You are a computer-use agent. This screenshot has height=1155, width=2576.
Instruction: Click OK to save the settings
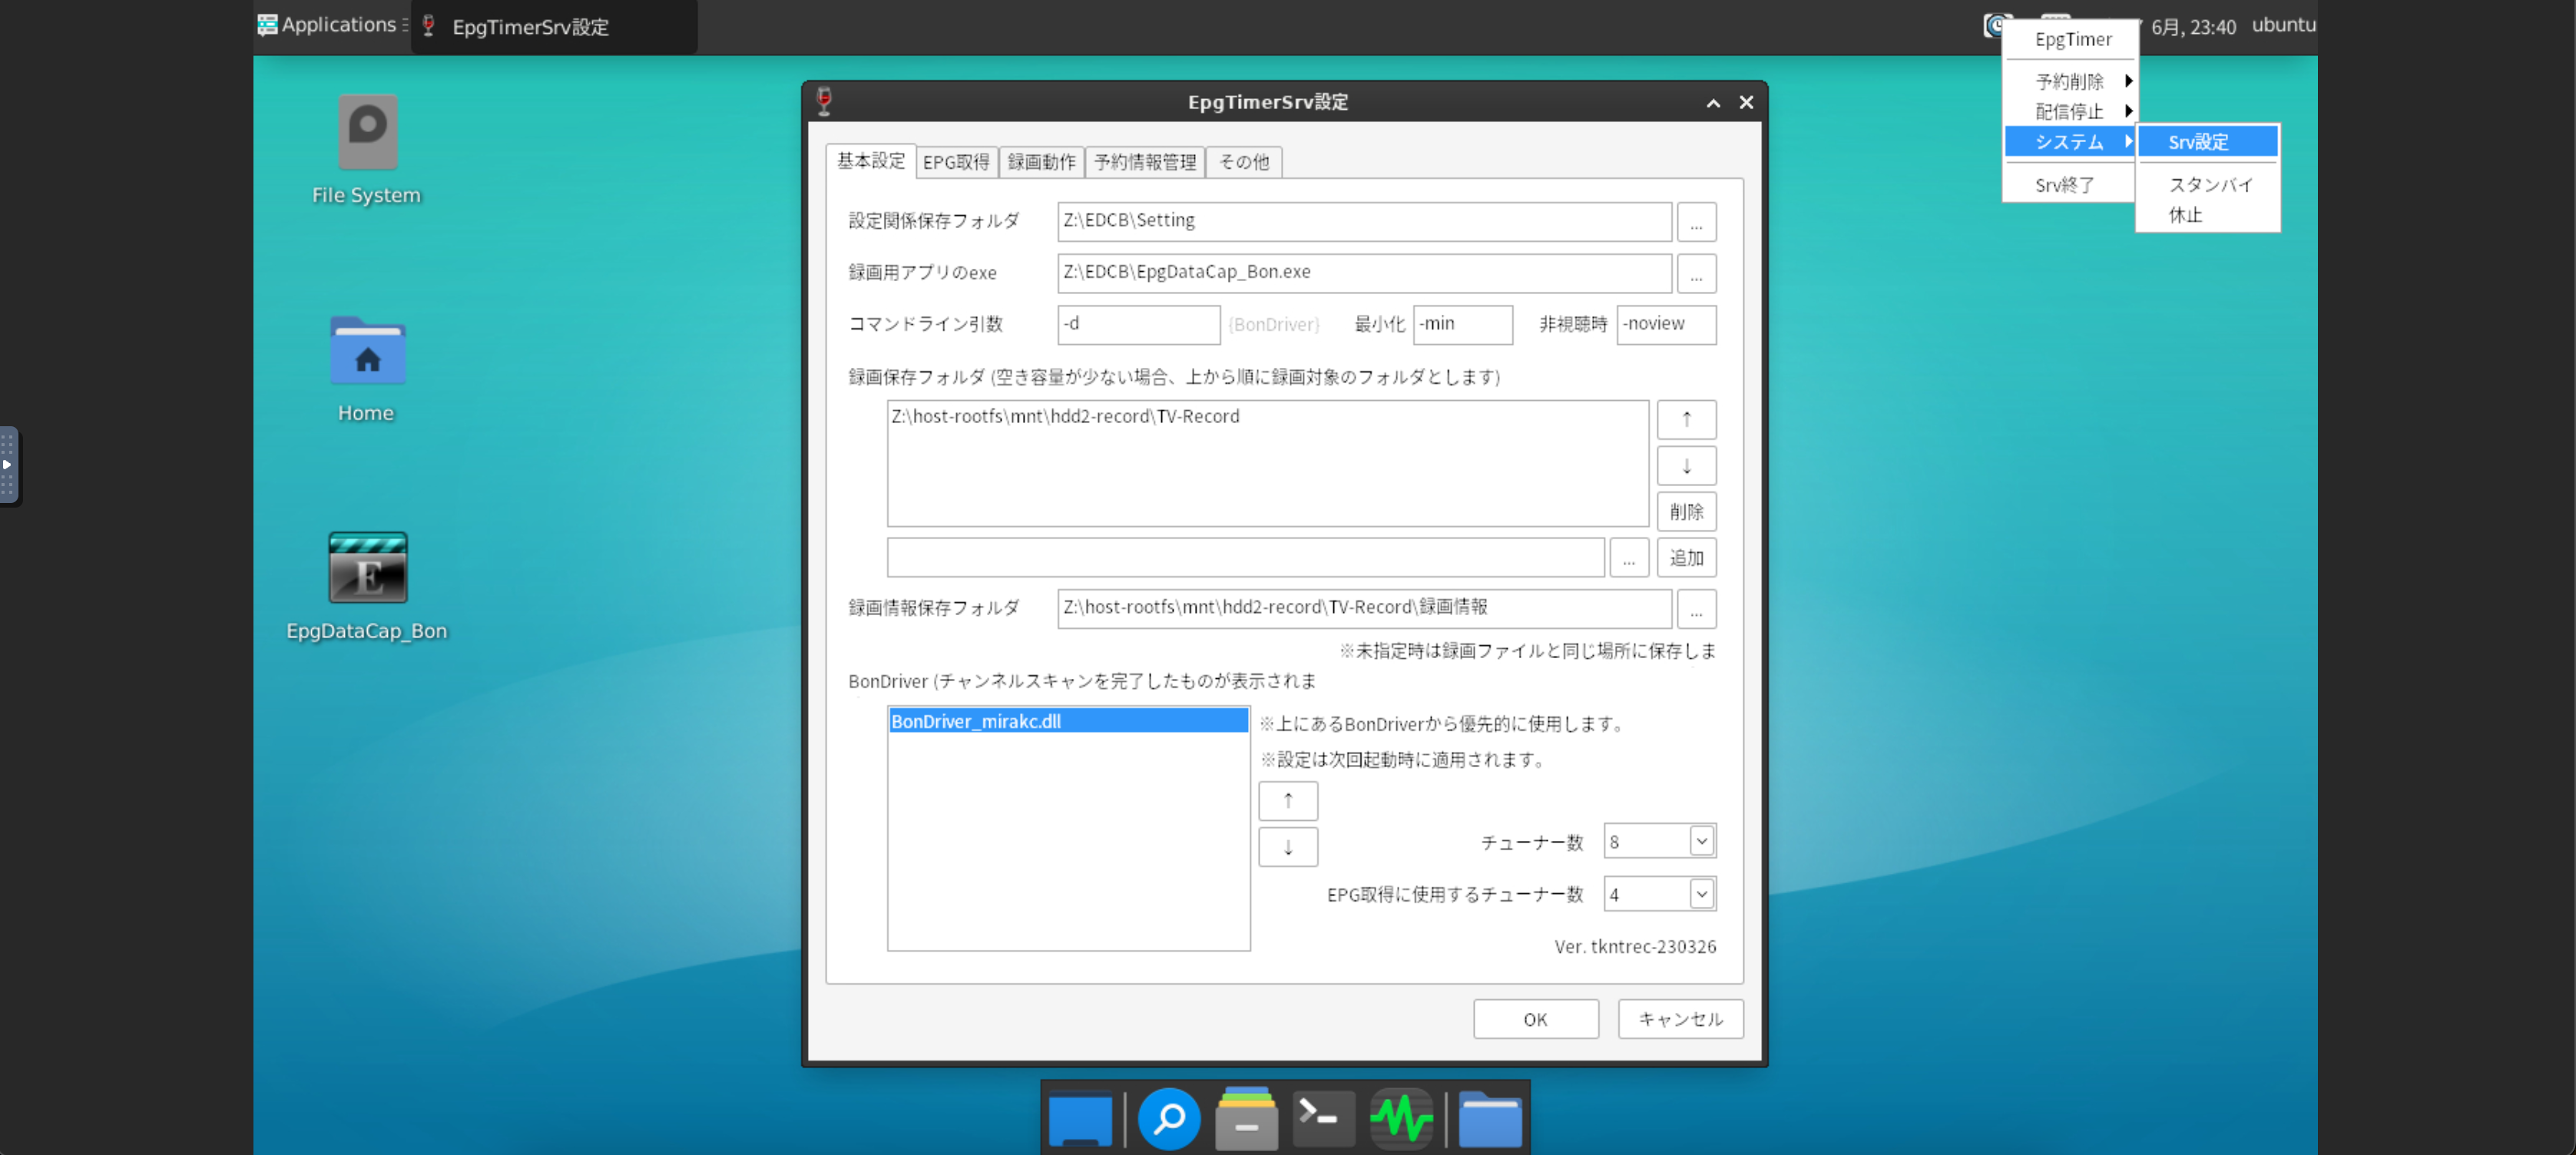click(1535, 1018)
